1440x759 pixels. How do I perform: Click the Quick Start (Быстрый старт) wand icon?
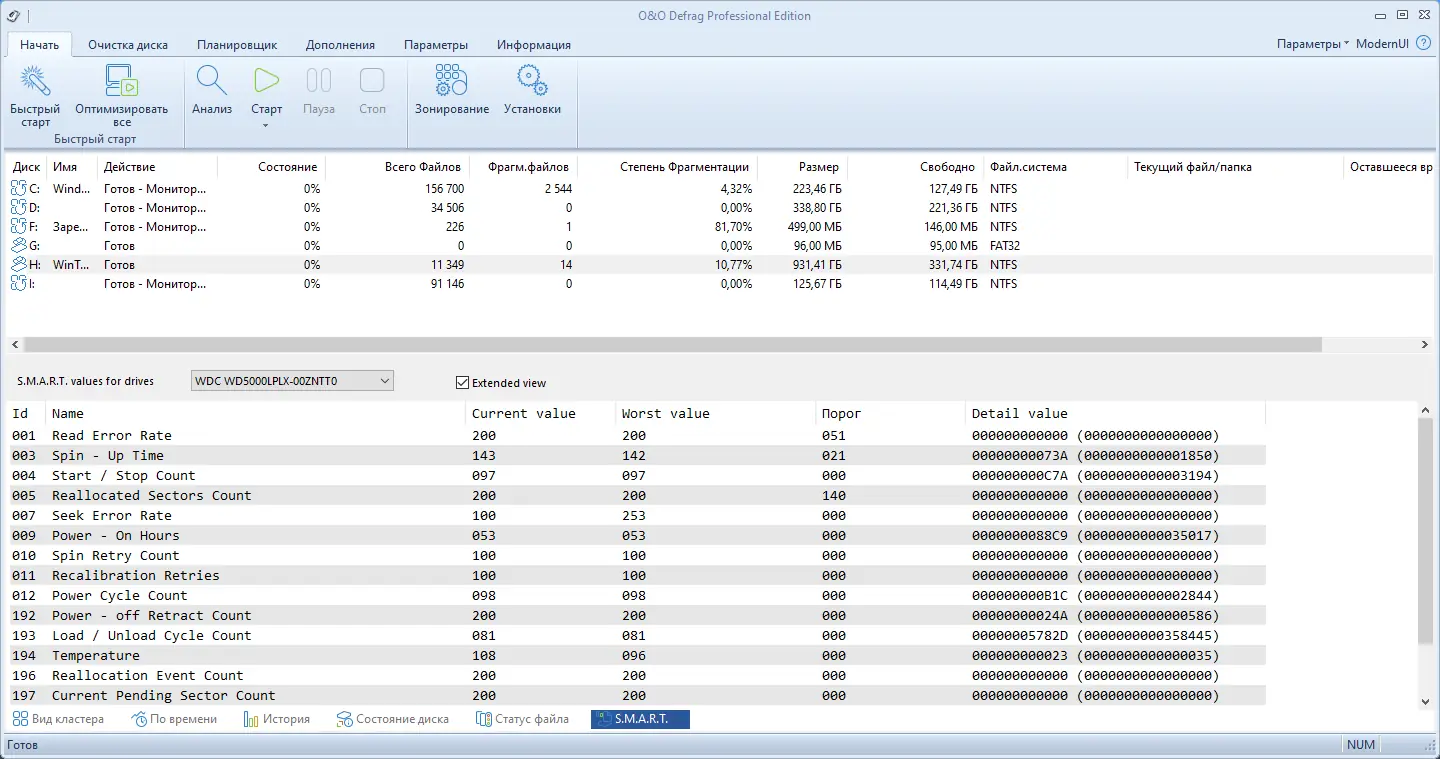pos(35,82)
